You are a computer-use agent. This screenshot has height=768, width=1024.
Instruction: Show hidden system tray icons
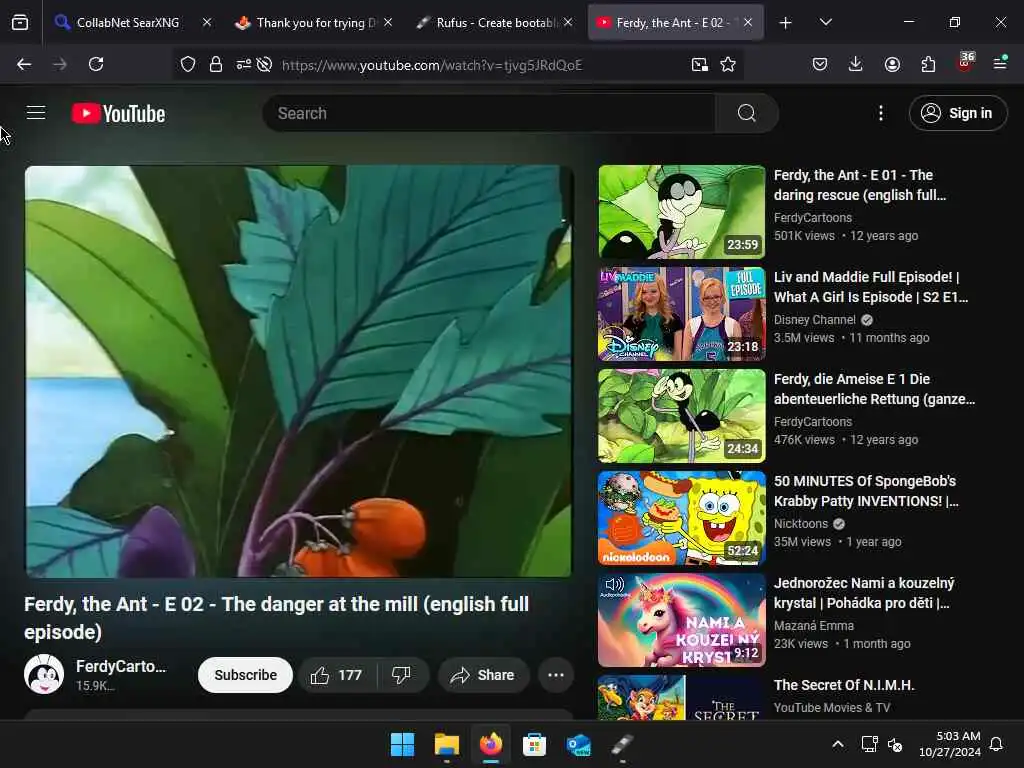[838, 744]
